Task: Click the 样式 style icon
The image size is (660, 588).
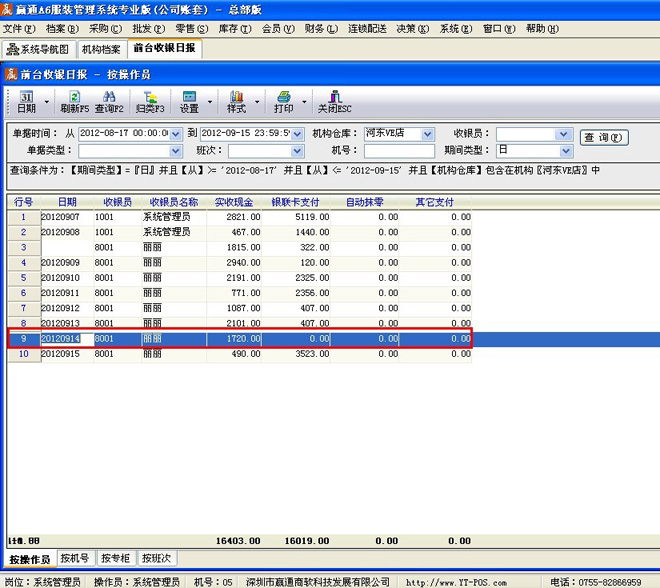Action: point(237,102)
